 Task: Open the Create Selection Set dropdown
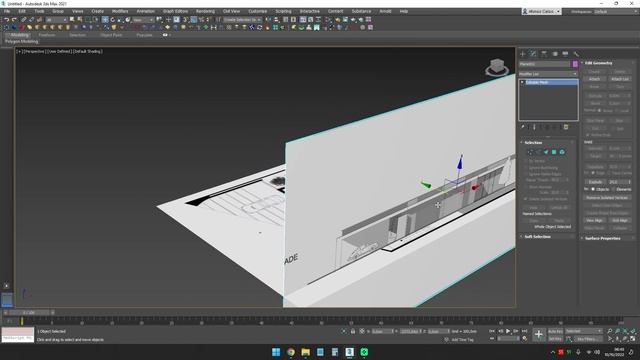pyautogui.click(x=242, y=20)
